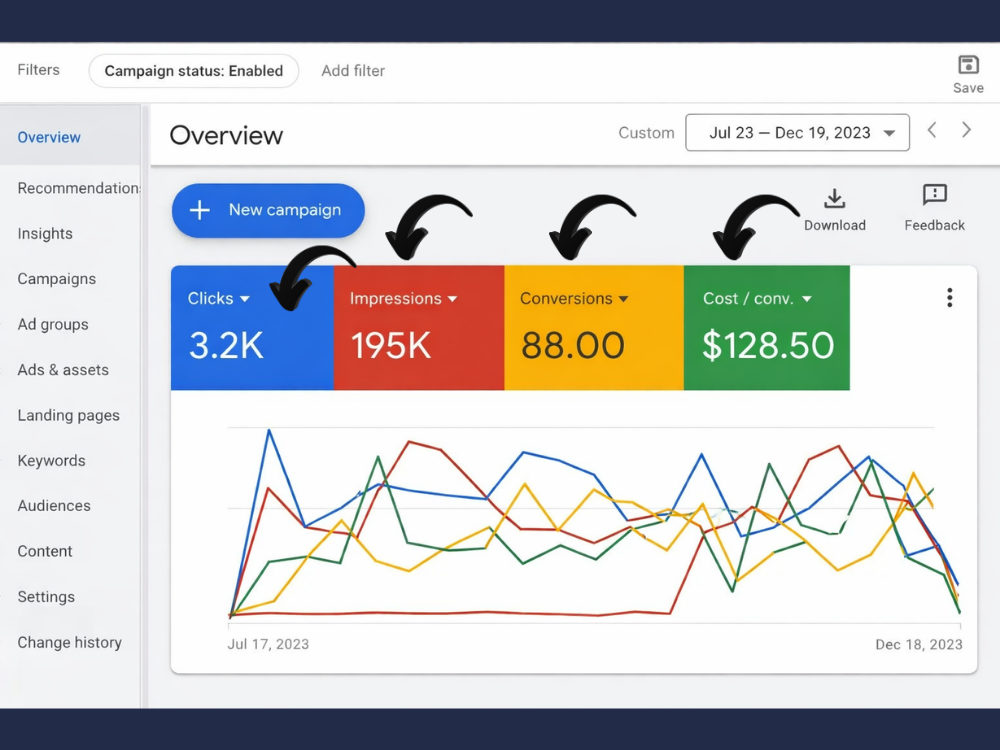Viewport: 1000px width, 750px height.
Task: Click the Custom date label
Action: click(x=646, y=133)
